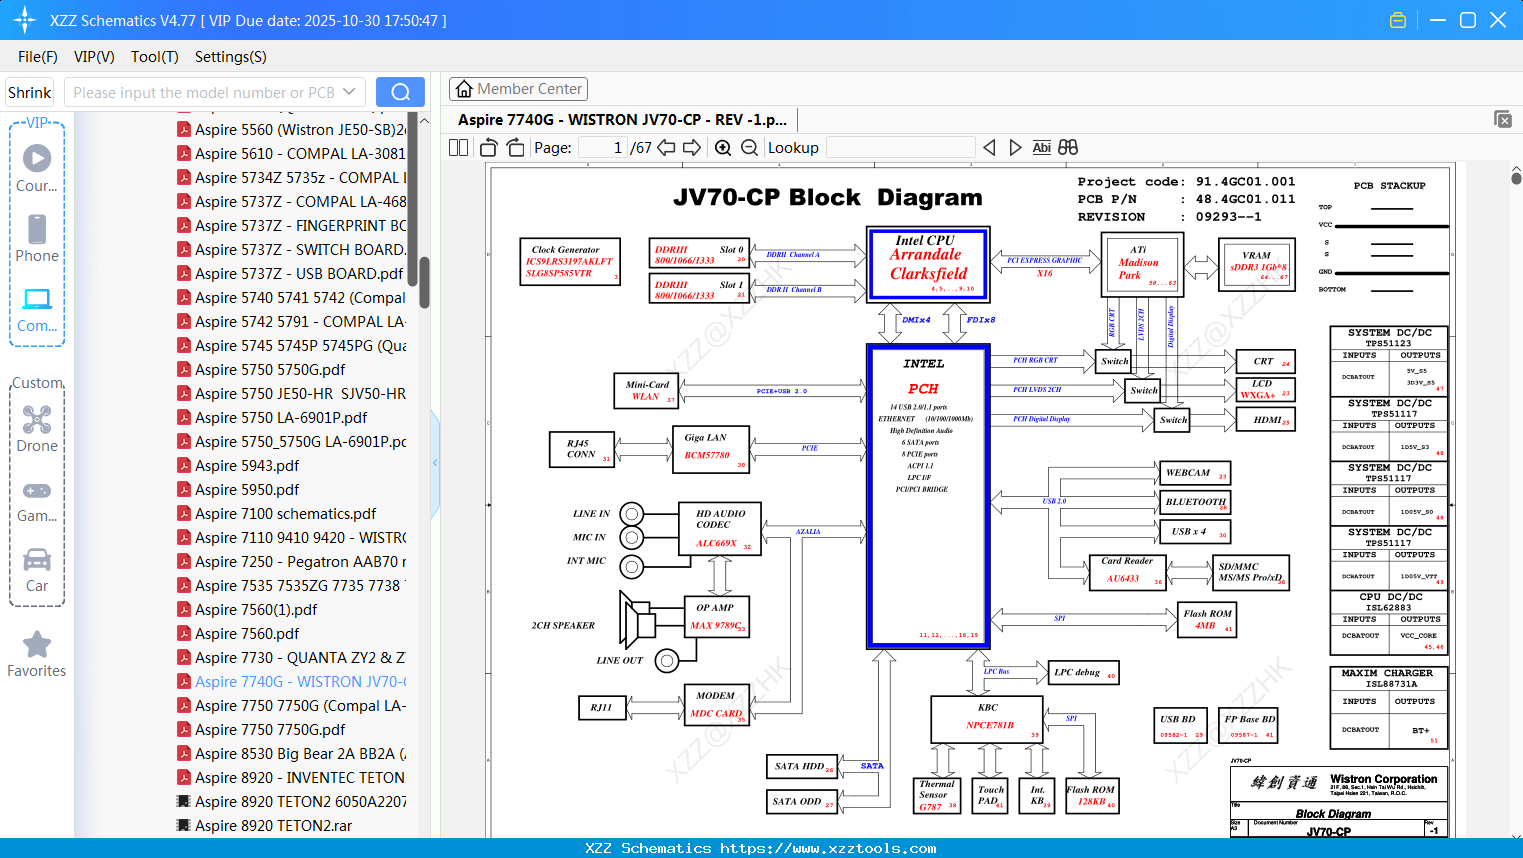
Task: Expand the model number dropdown arrow
Action: click(x=349, y=92)
